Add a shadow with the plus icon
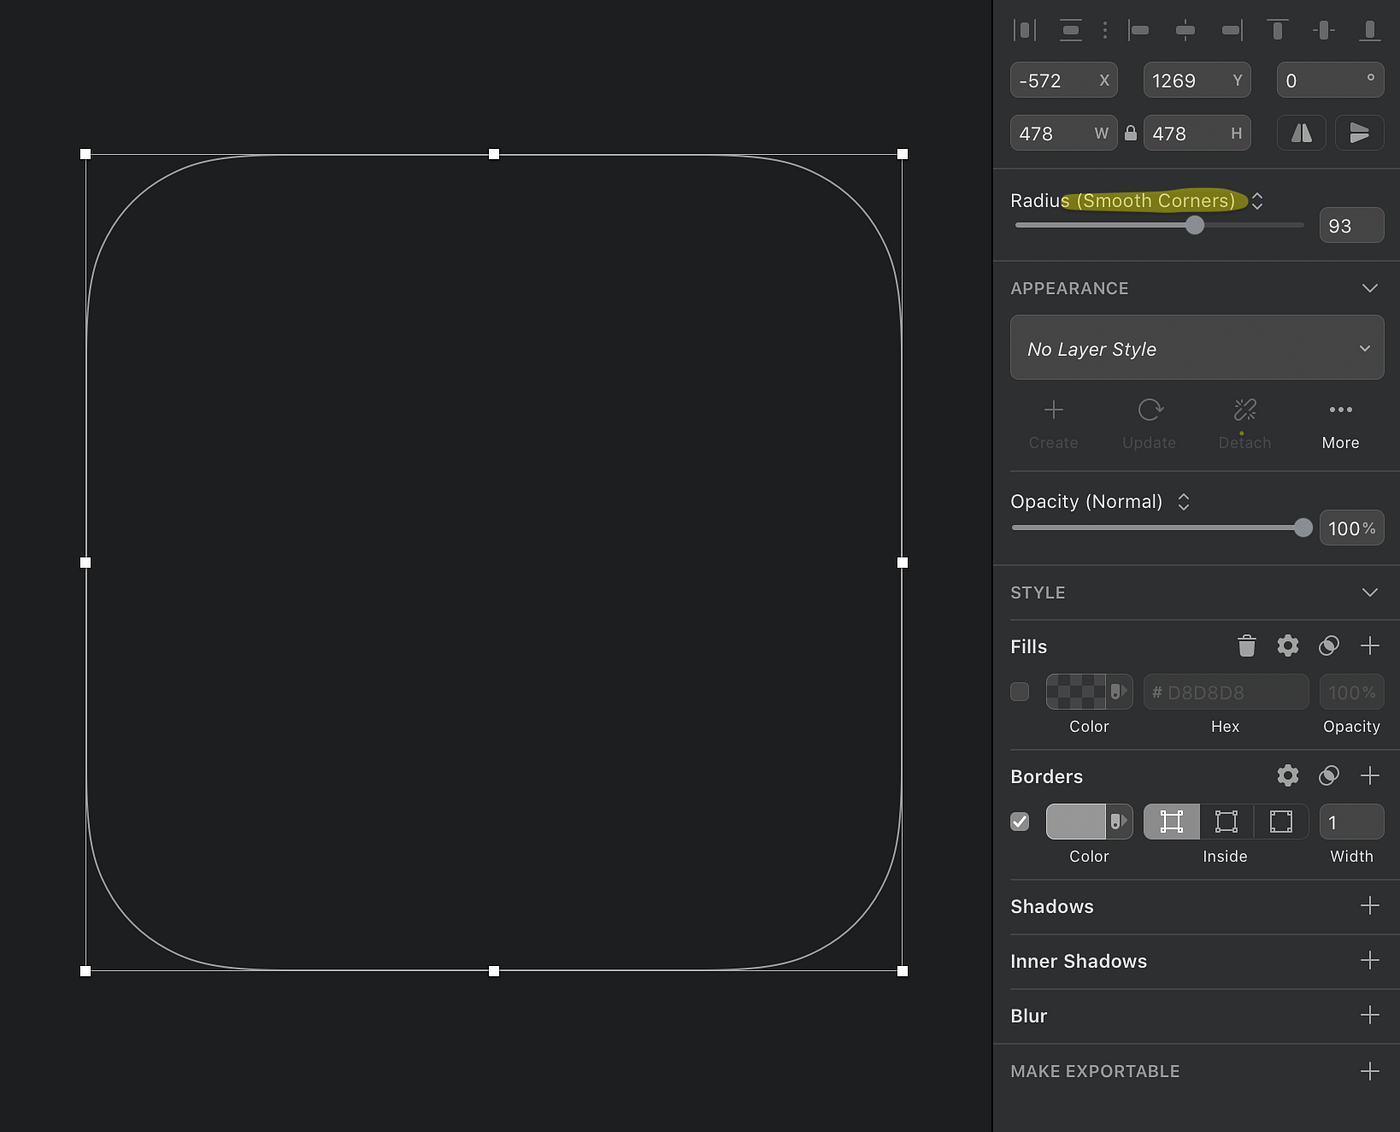The width and height of the screenshot is (1400, 1132). pyautogui.click(x=1370, y=906)
